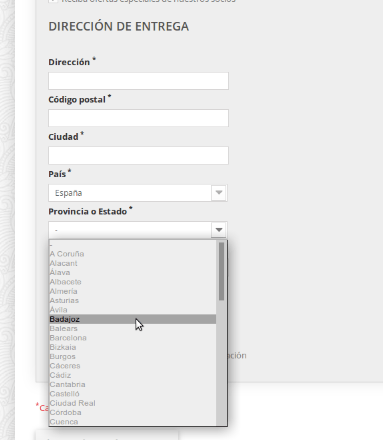Choose A Coruña in the province list

point(133,254)
